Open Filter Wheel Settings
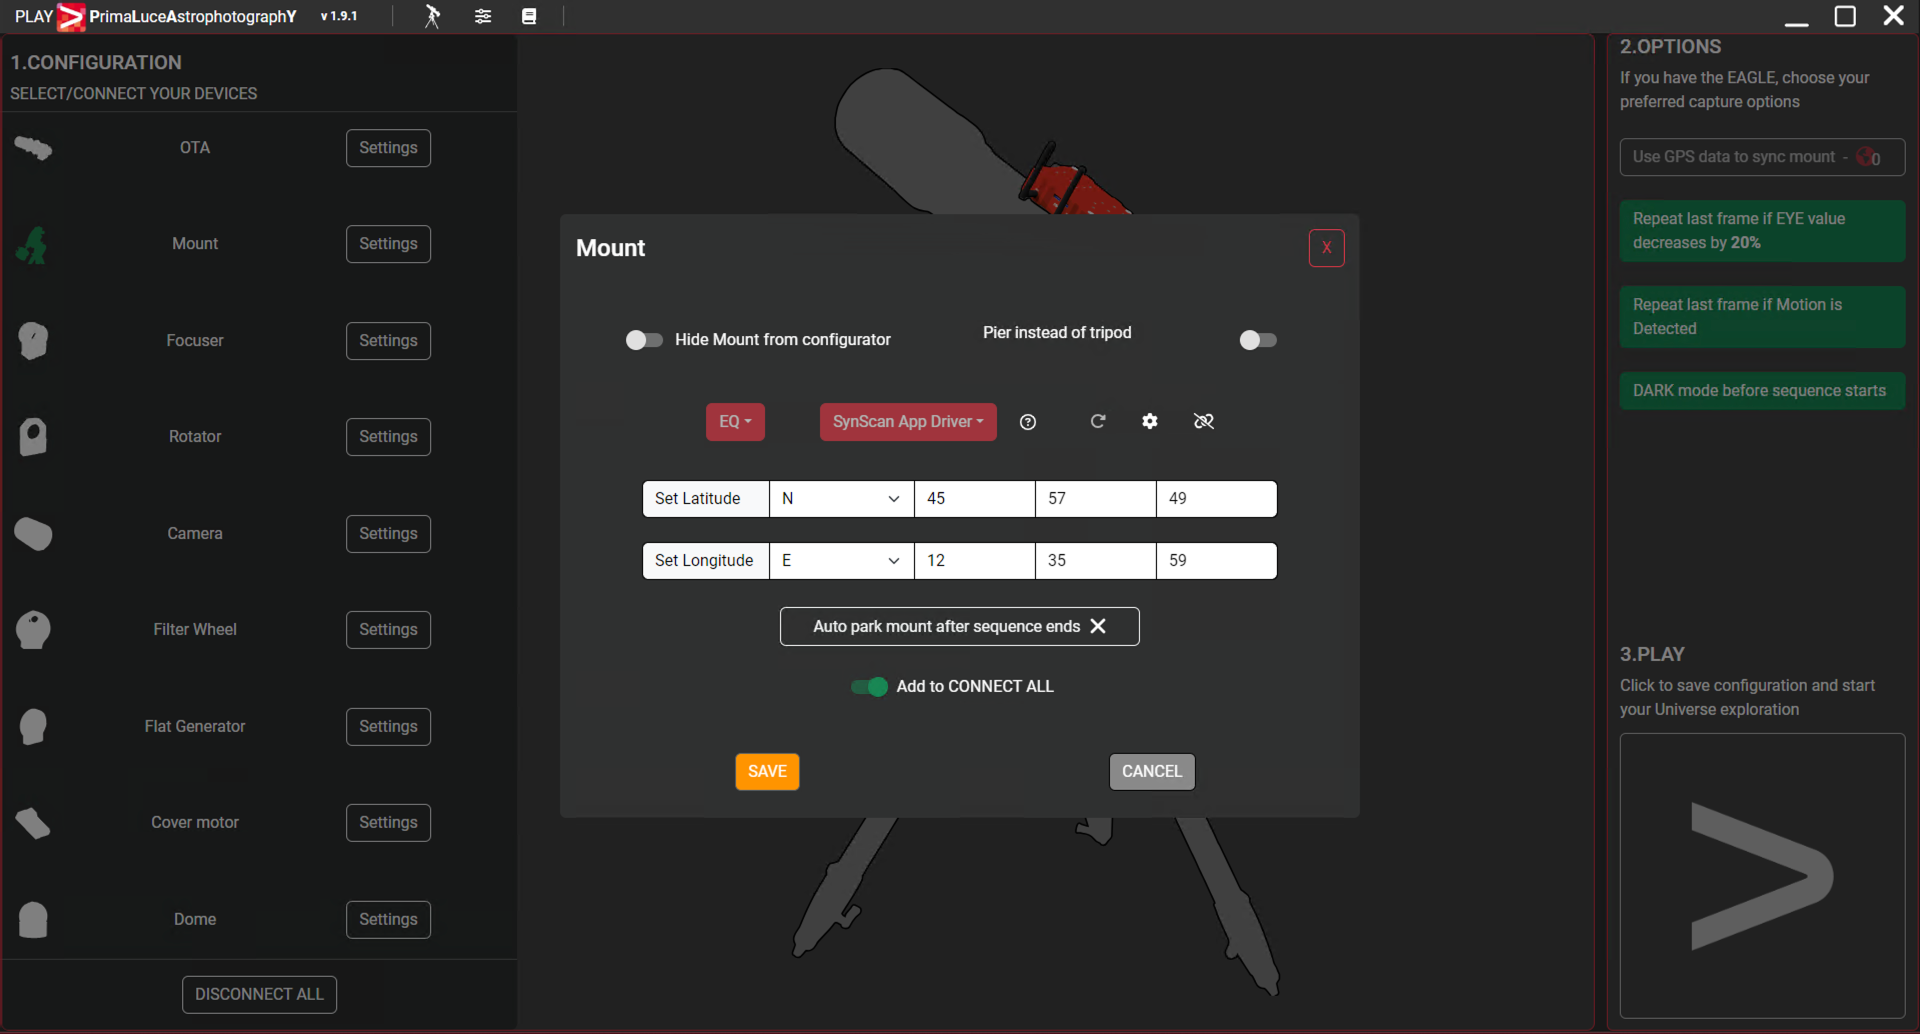The width and height of the screenshot is (1920, 1034). tap(388, 630)
